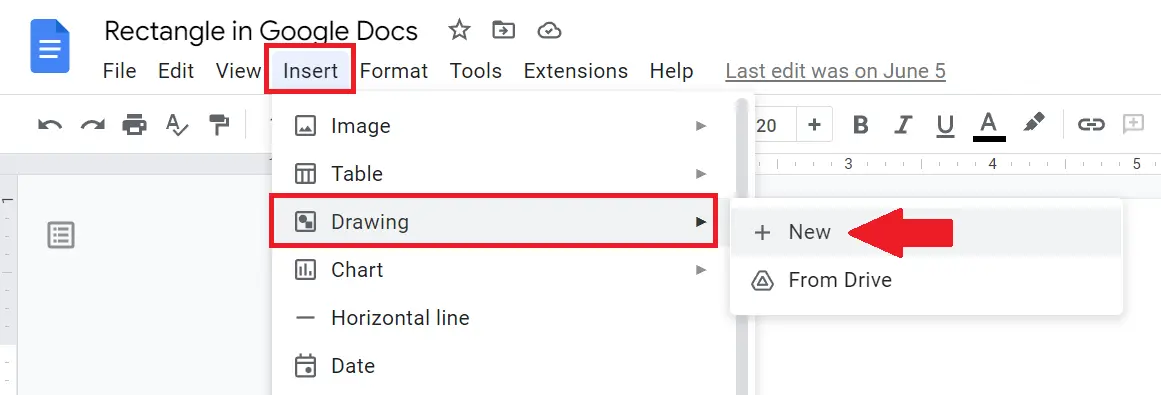1161x395 pixels.
Task: Run spelling and grammar check icon
Action: click(177, 125)
